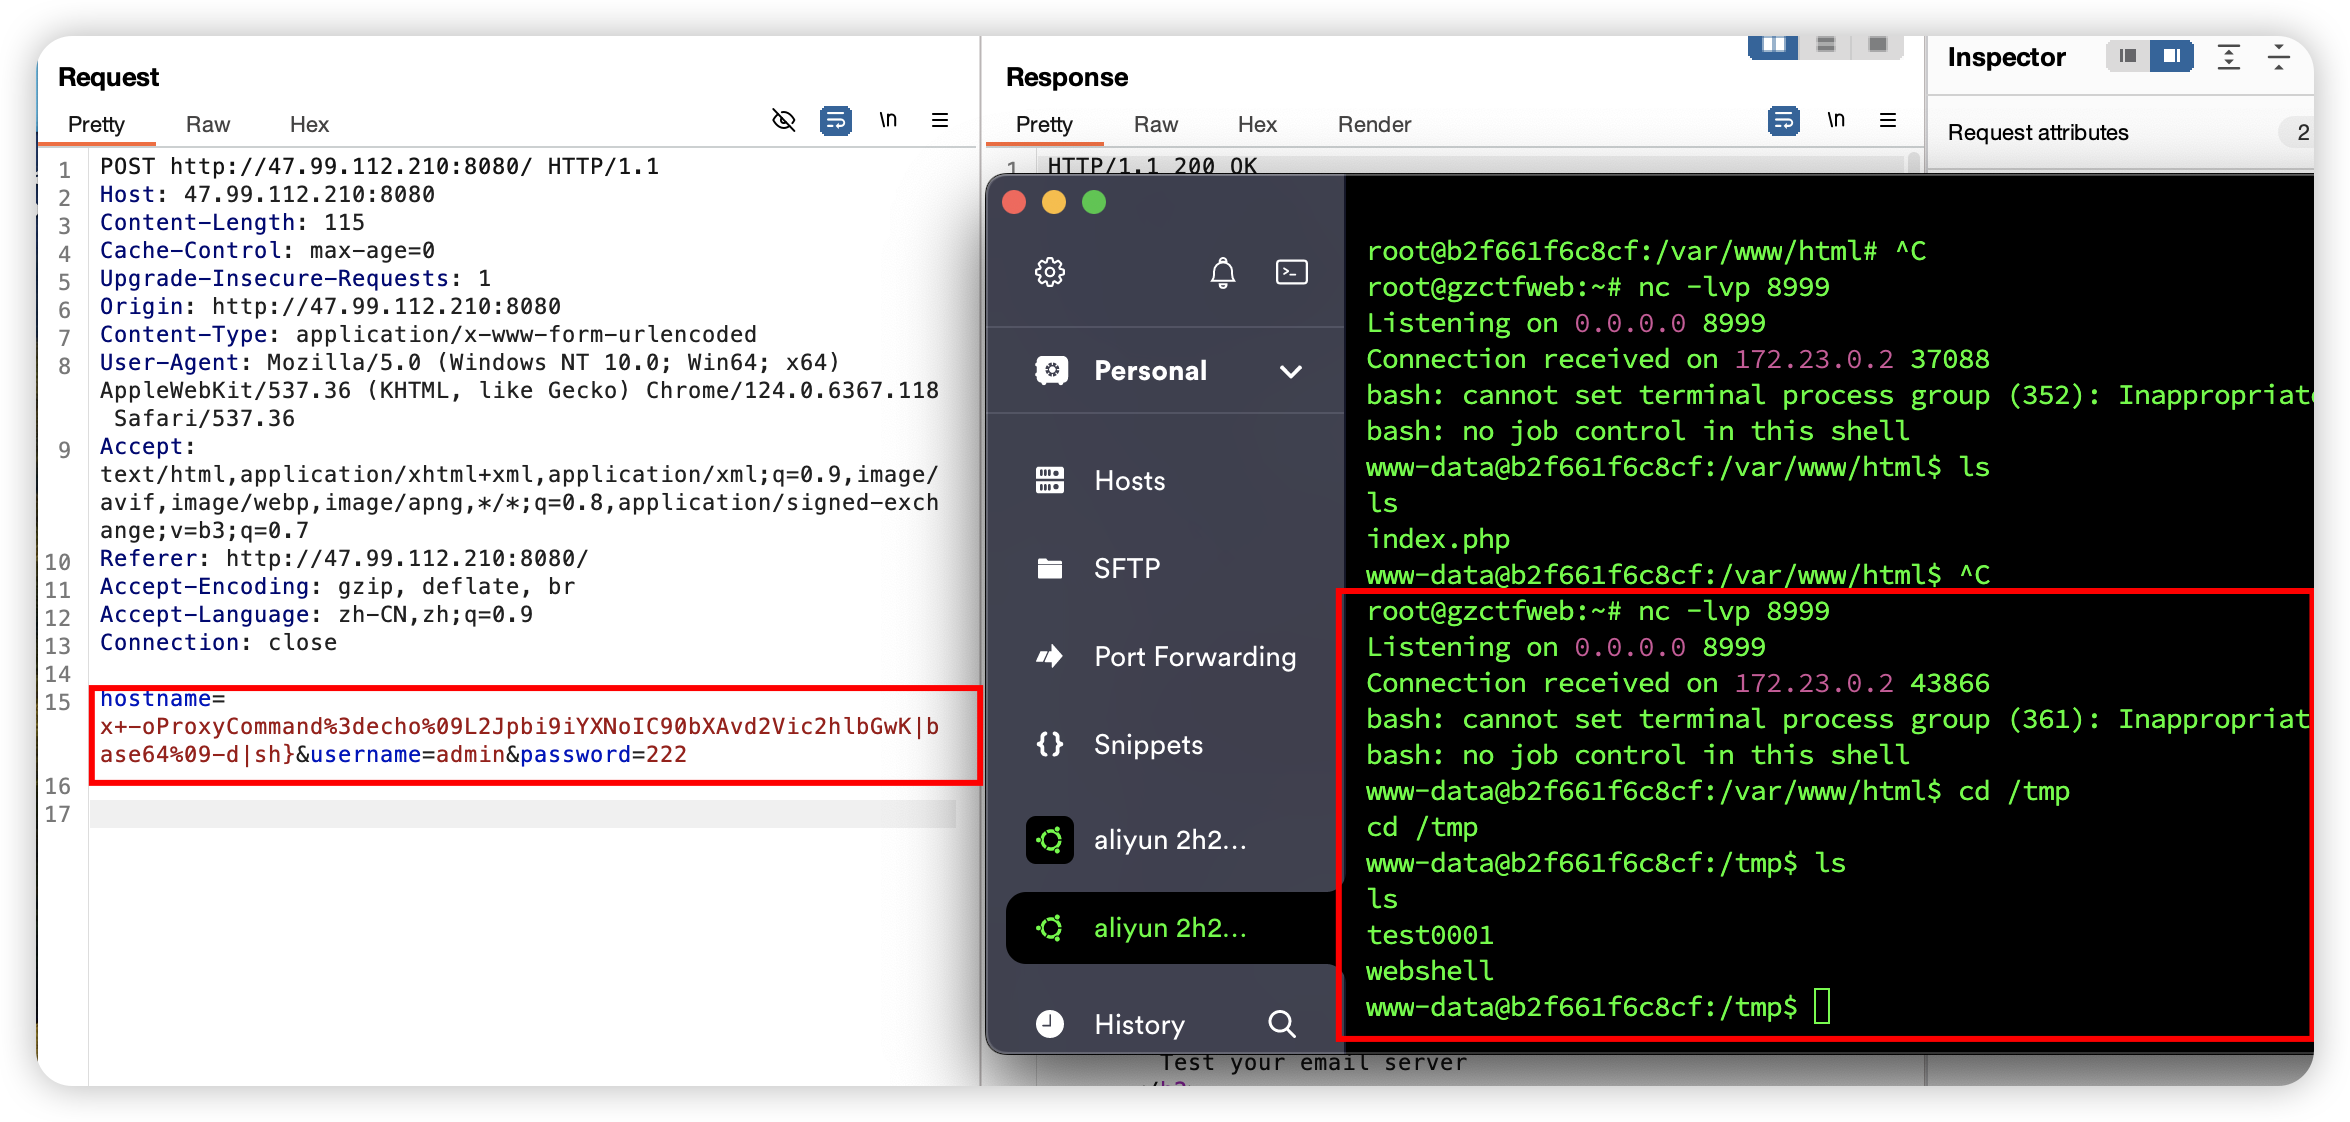Click 'index.php' in the terminal output
This screenshot has width=2350, height=1122.
click(x=1438, y=539)
